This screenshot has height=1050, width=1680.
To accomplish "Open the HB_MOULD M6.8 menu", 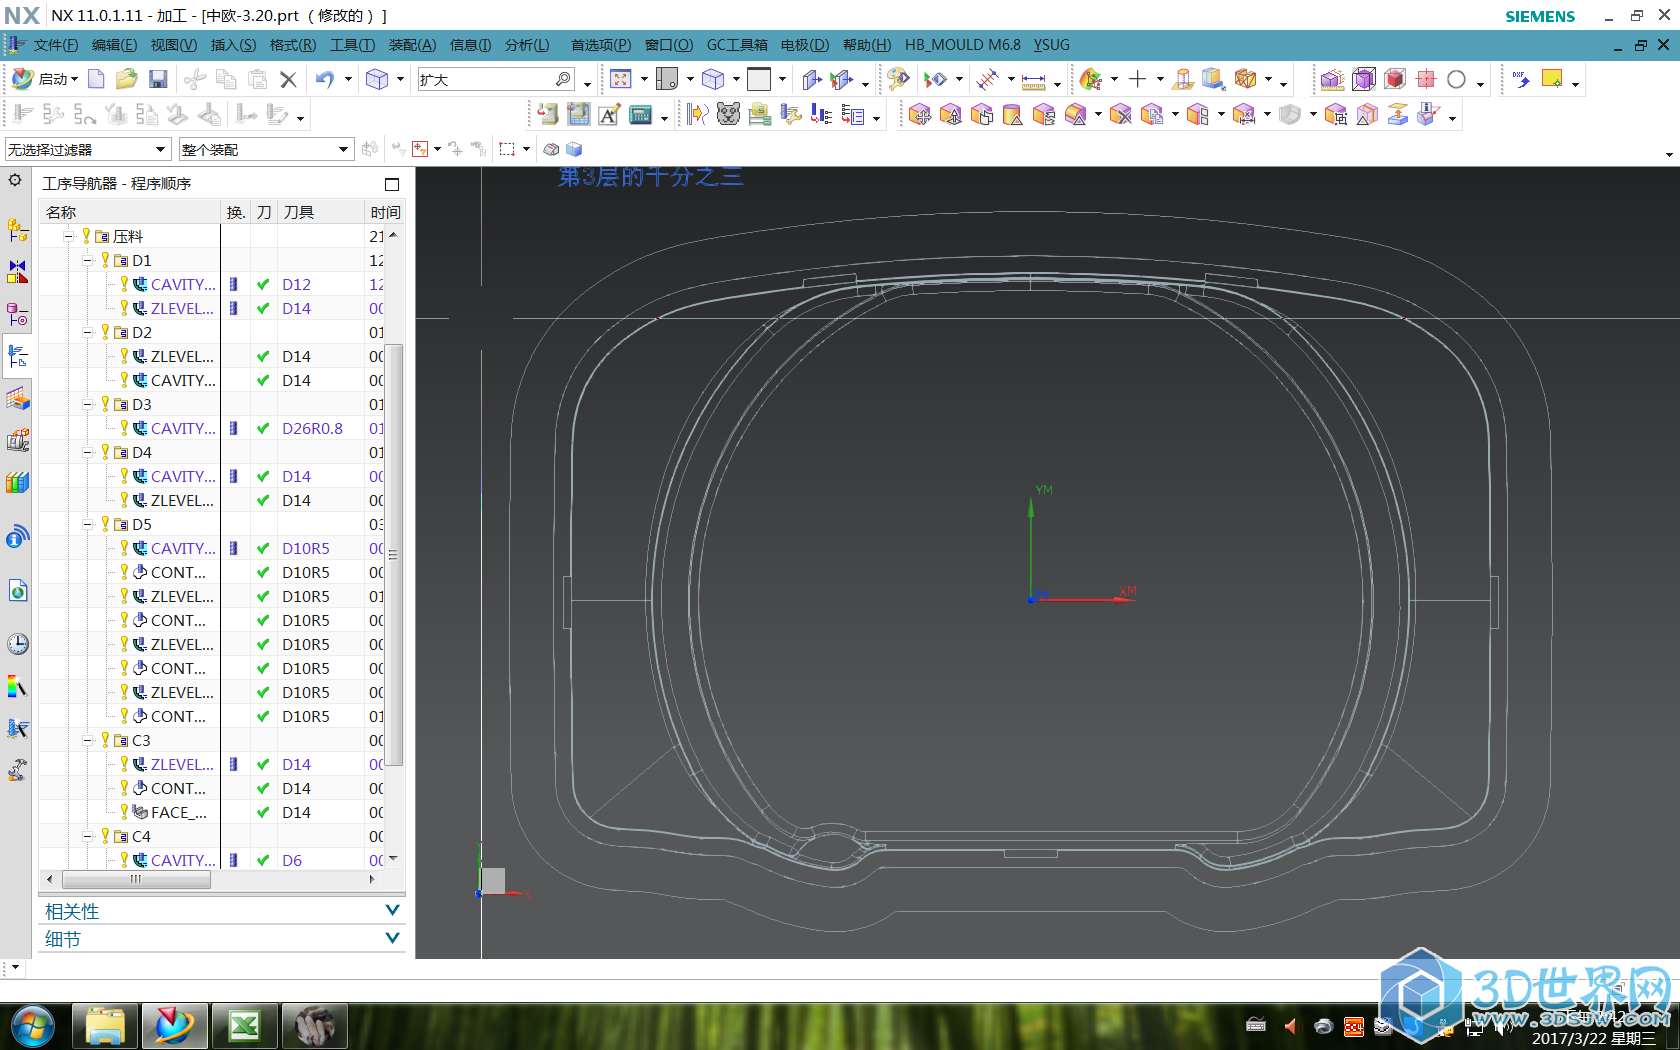I will click(962, 45).
